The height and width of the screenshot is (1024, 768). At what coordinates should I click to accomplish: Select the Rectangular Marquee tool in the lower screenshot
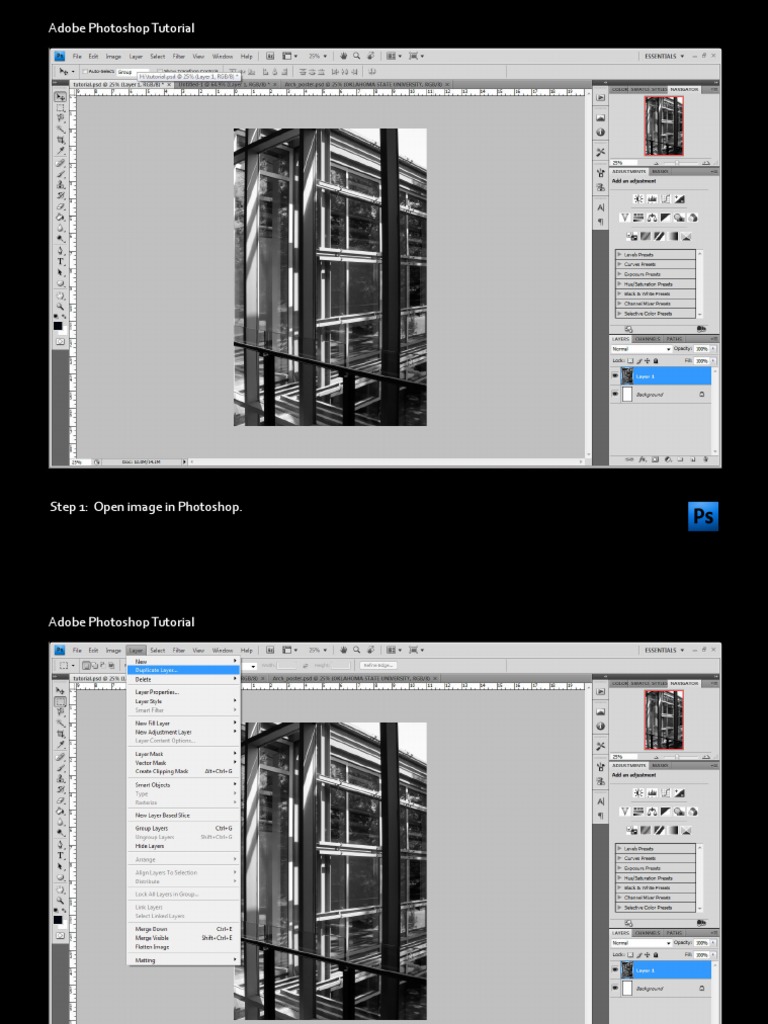pos(60,702)
